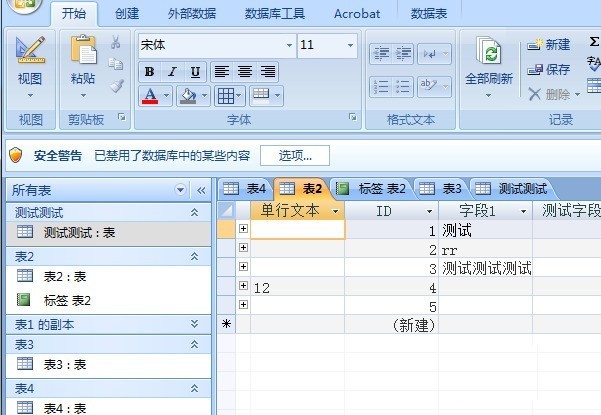Click the text direction icon
This screenshot has width=601, height=415.
point(430,54)
